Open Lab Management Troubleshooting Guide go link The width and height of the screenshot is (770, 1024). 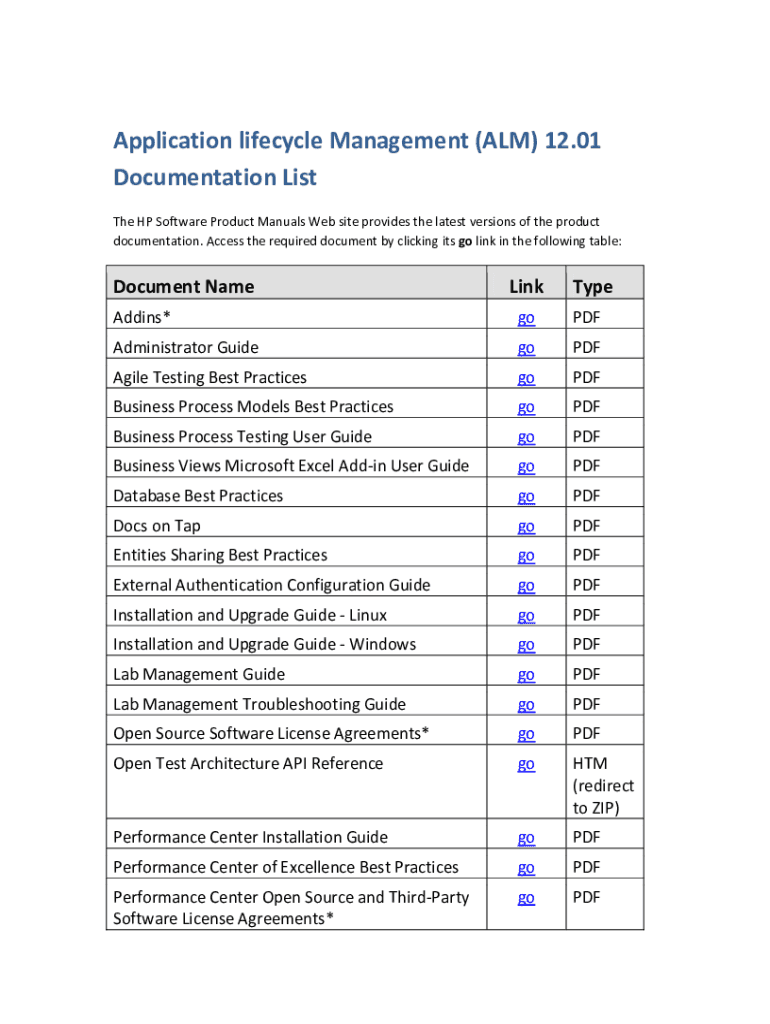pos(526,705)
